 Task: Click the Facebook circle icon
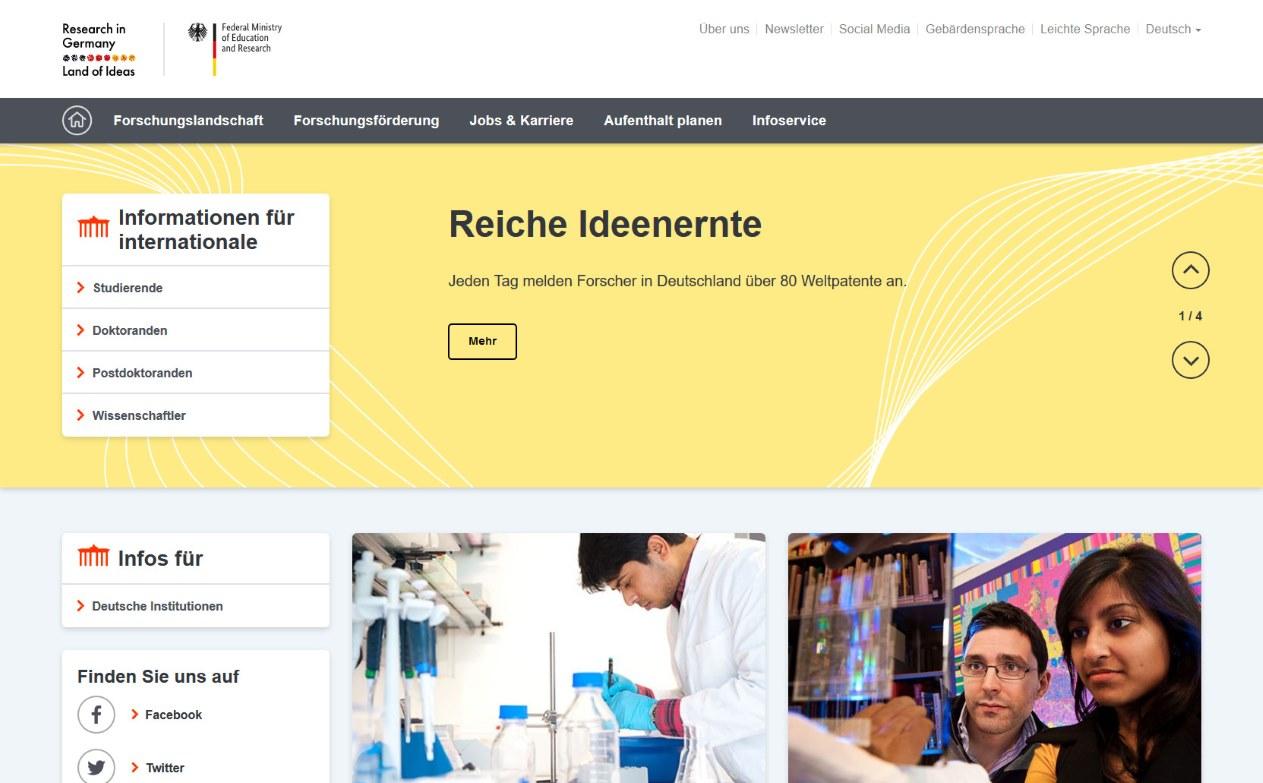(x=96, y=715)
